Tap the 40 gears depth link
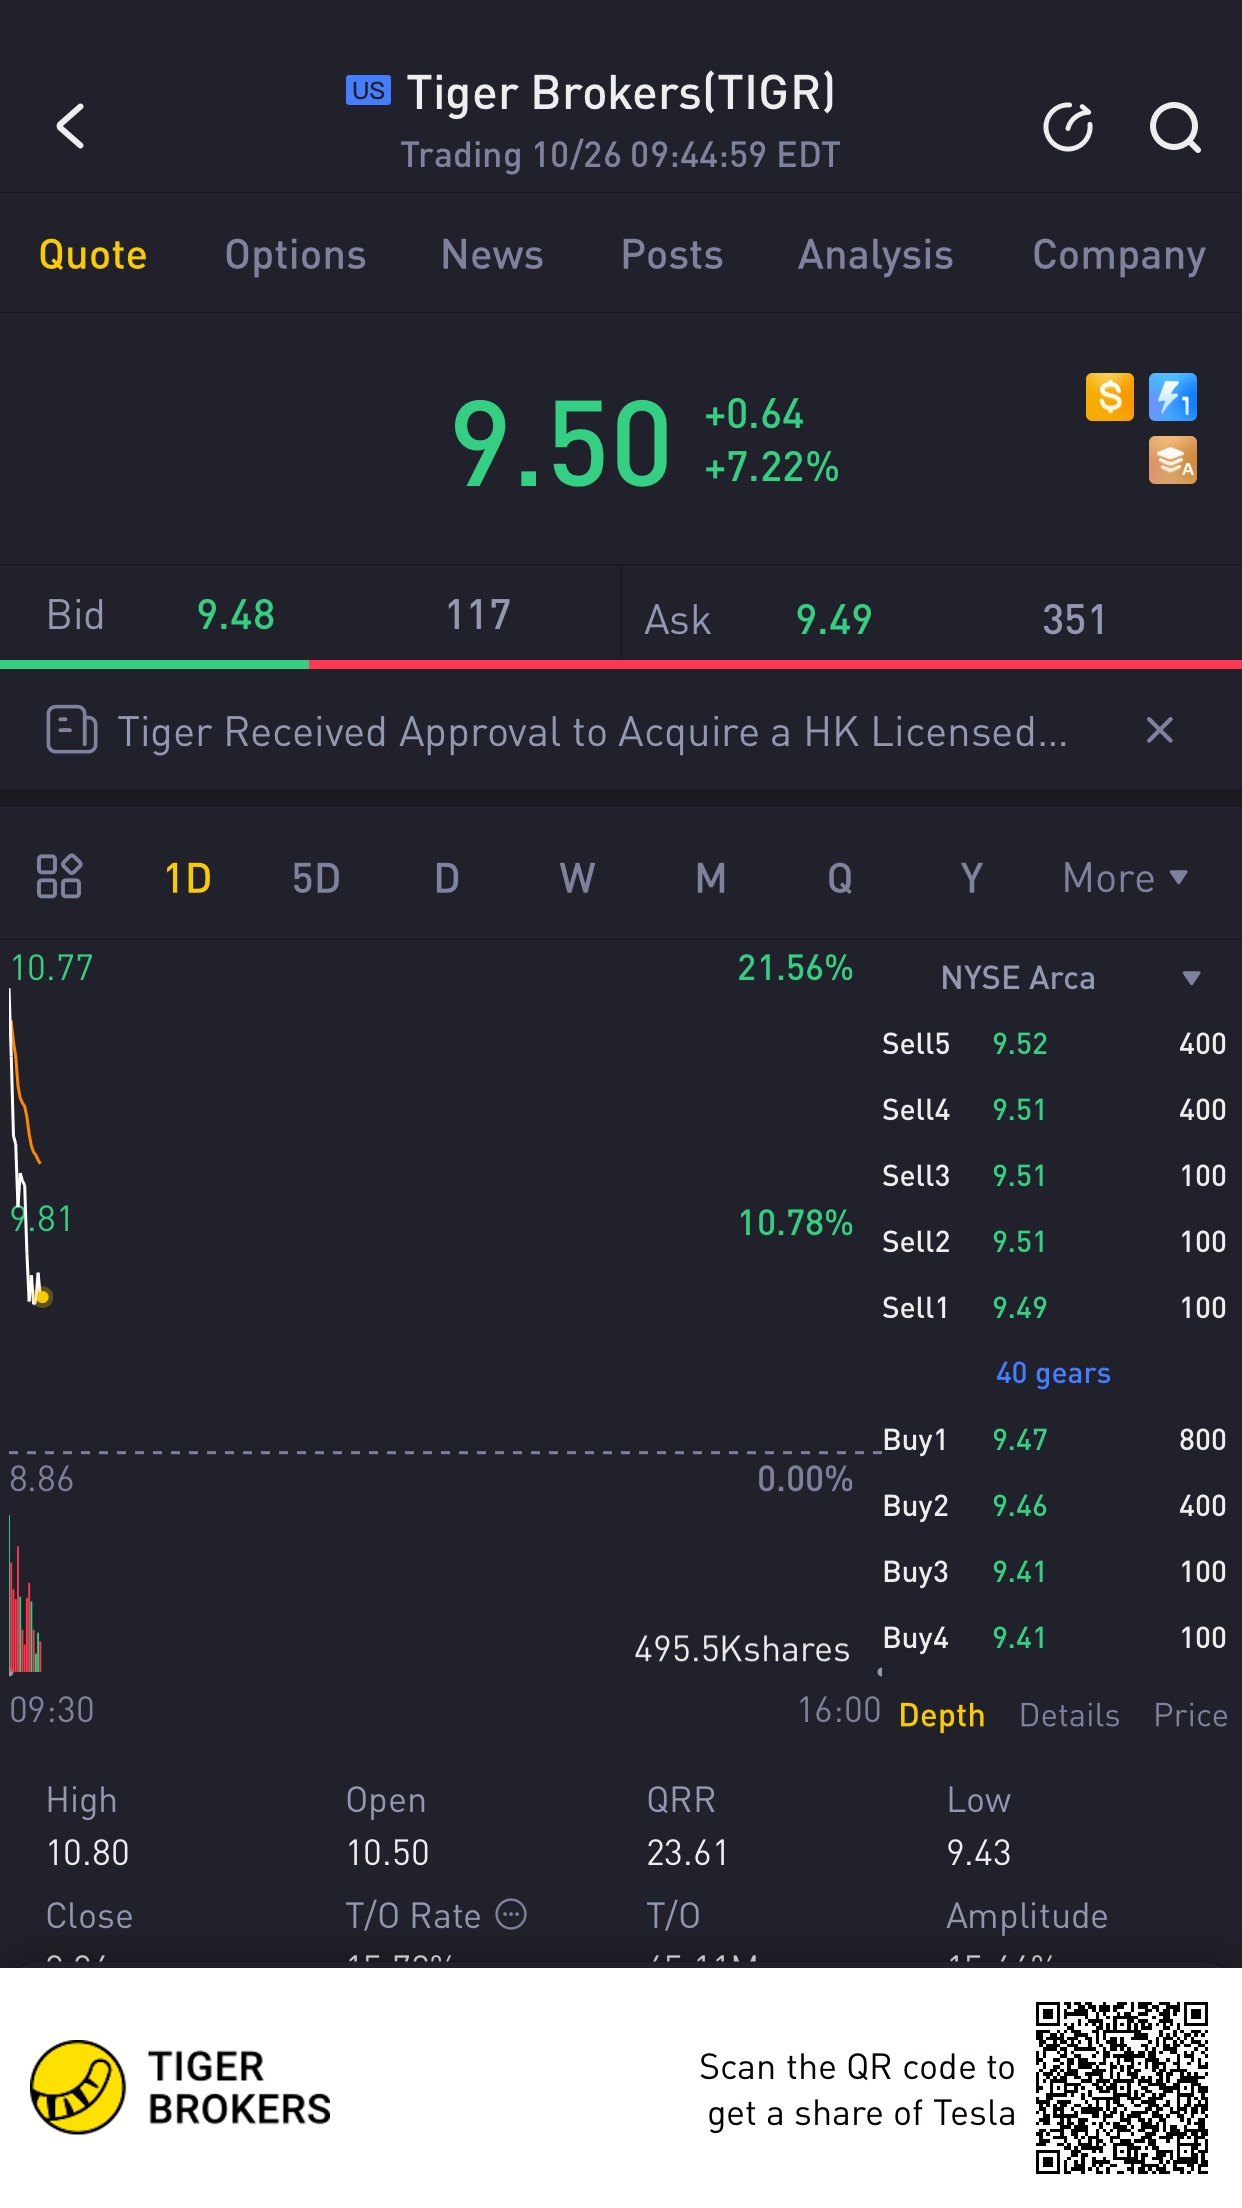 point(1053,1373)
